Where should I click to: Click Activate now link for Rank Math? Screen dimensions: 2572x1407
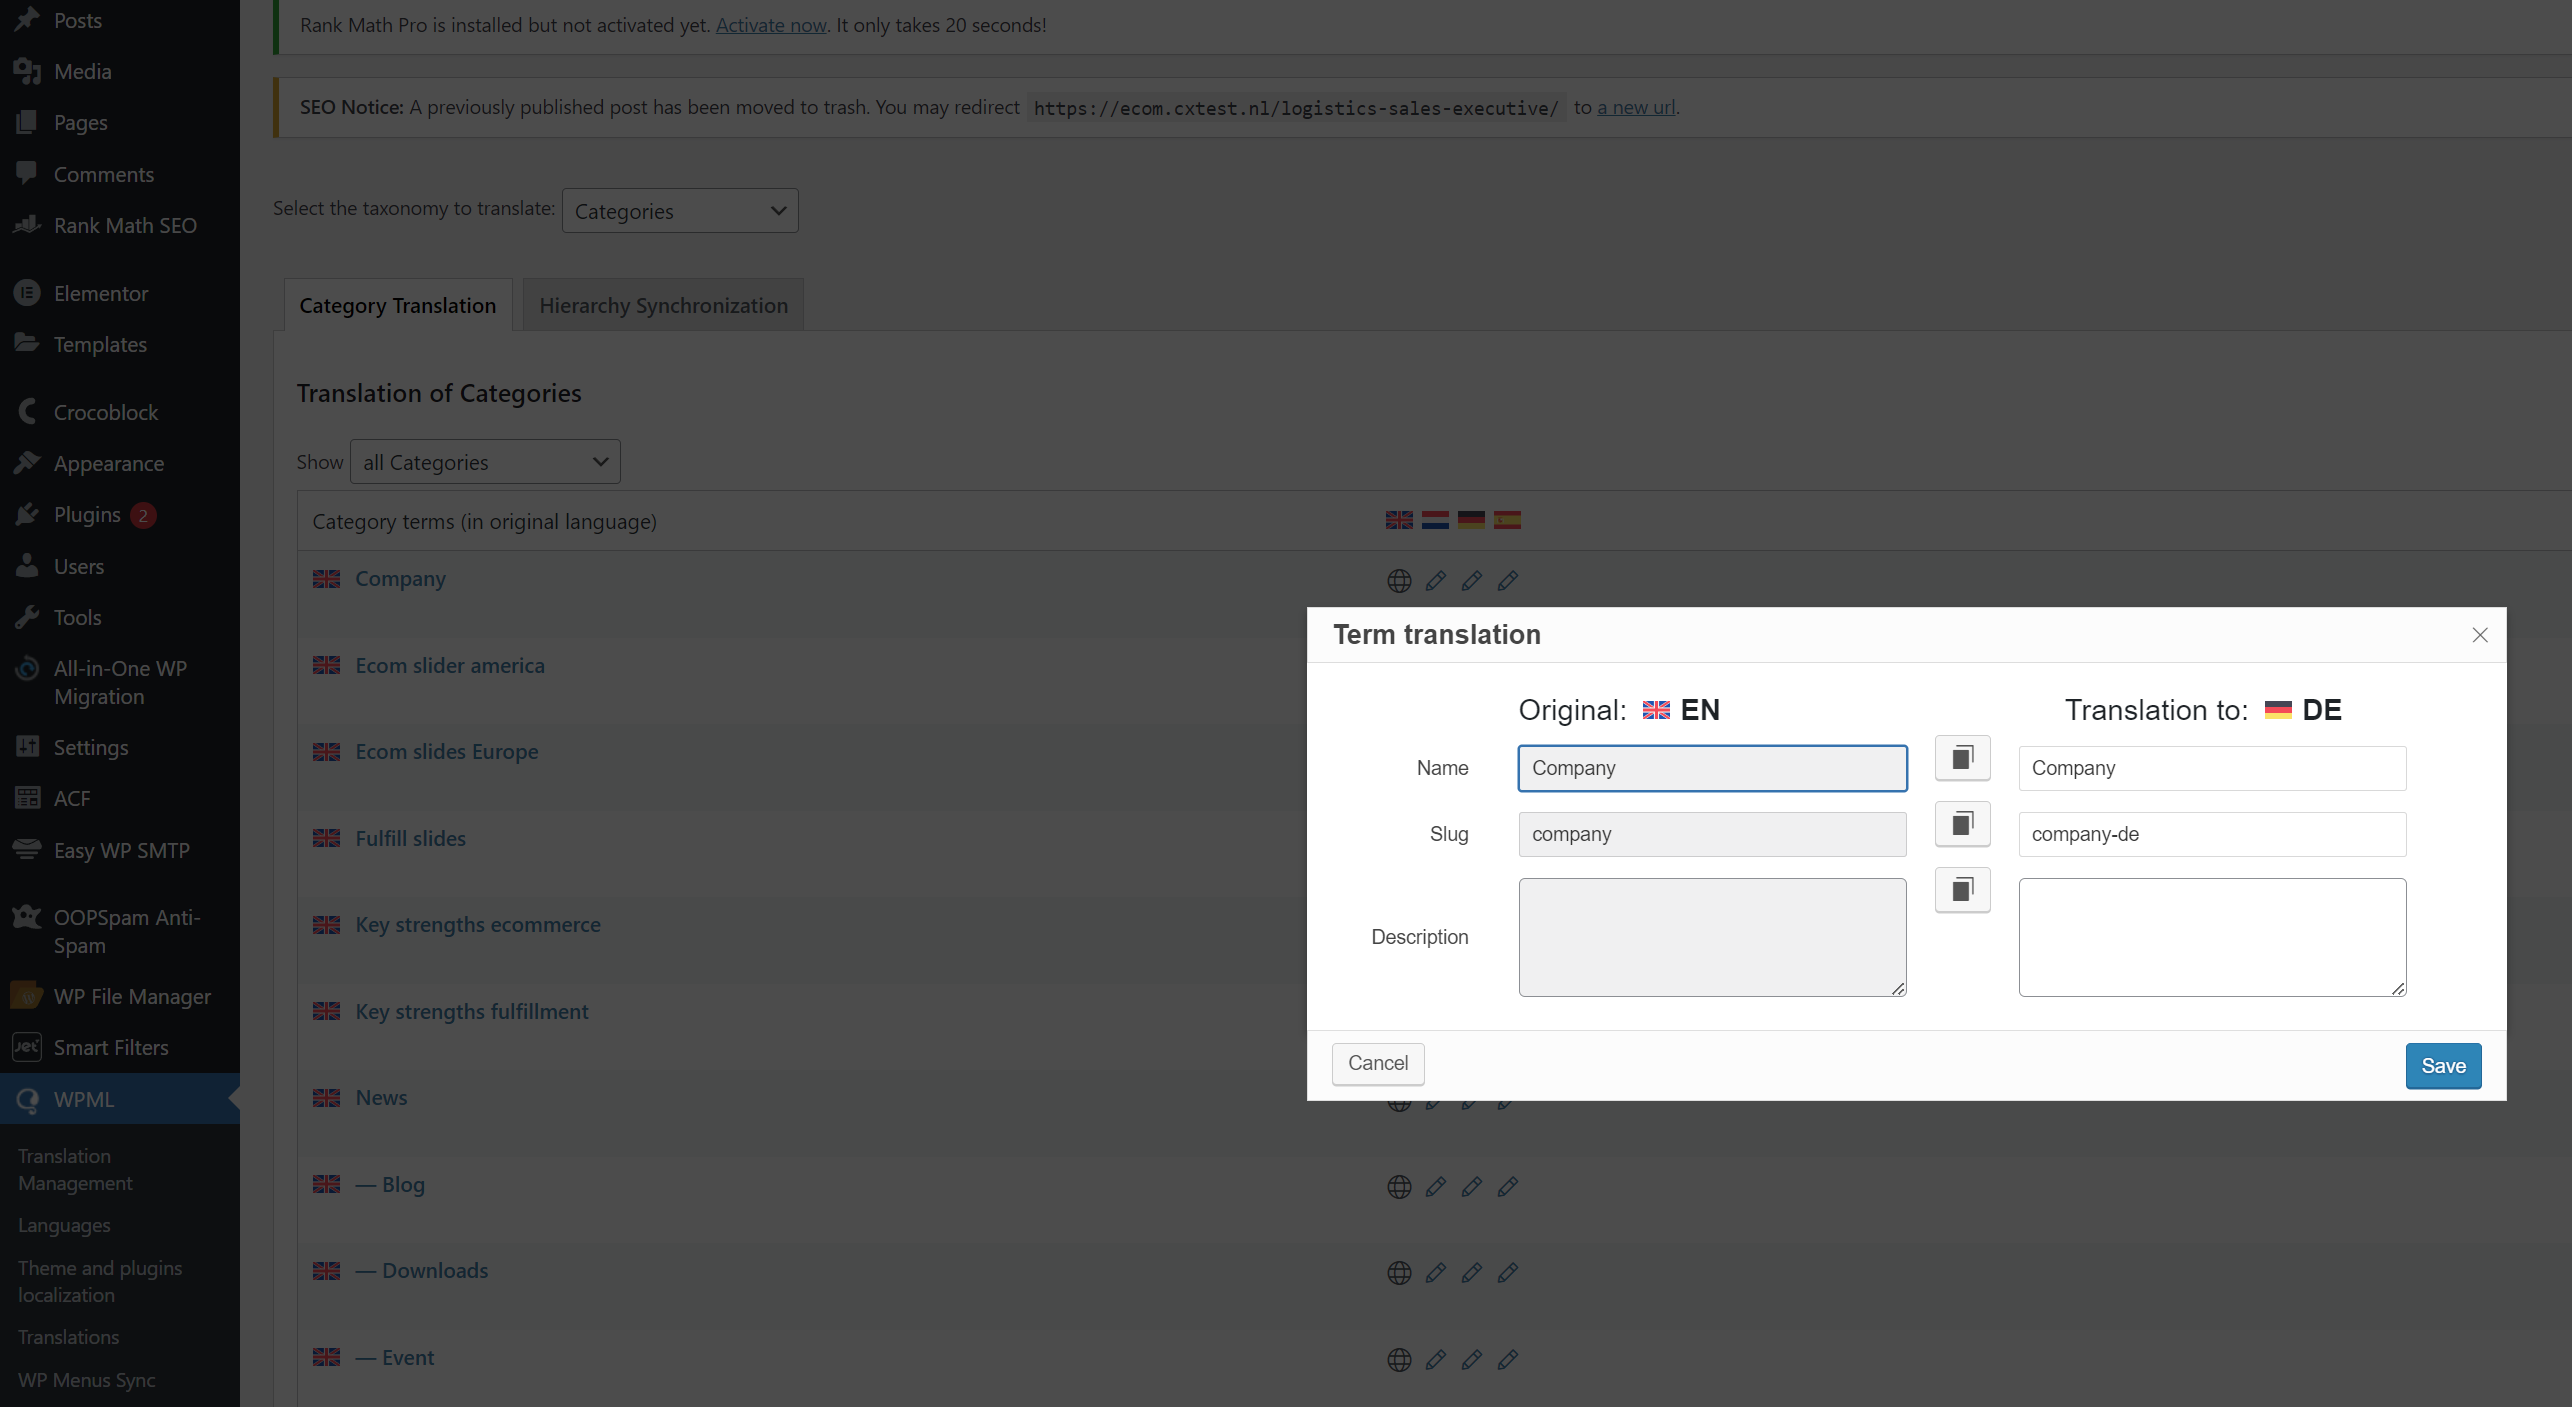tap(770, 25)
